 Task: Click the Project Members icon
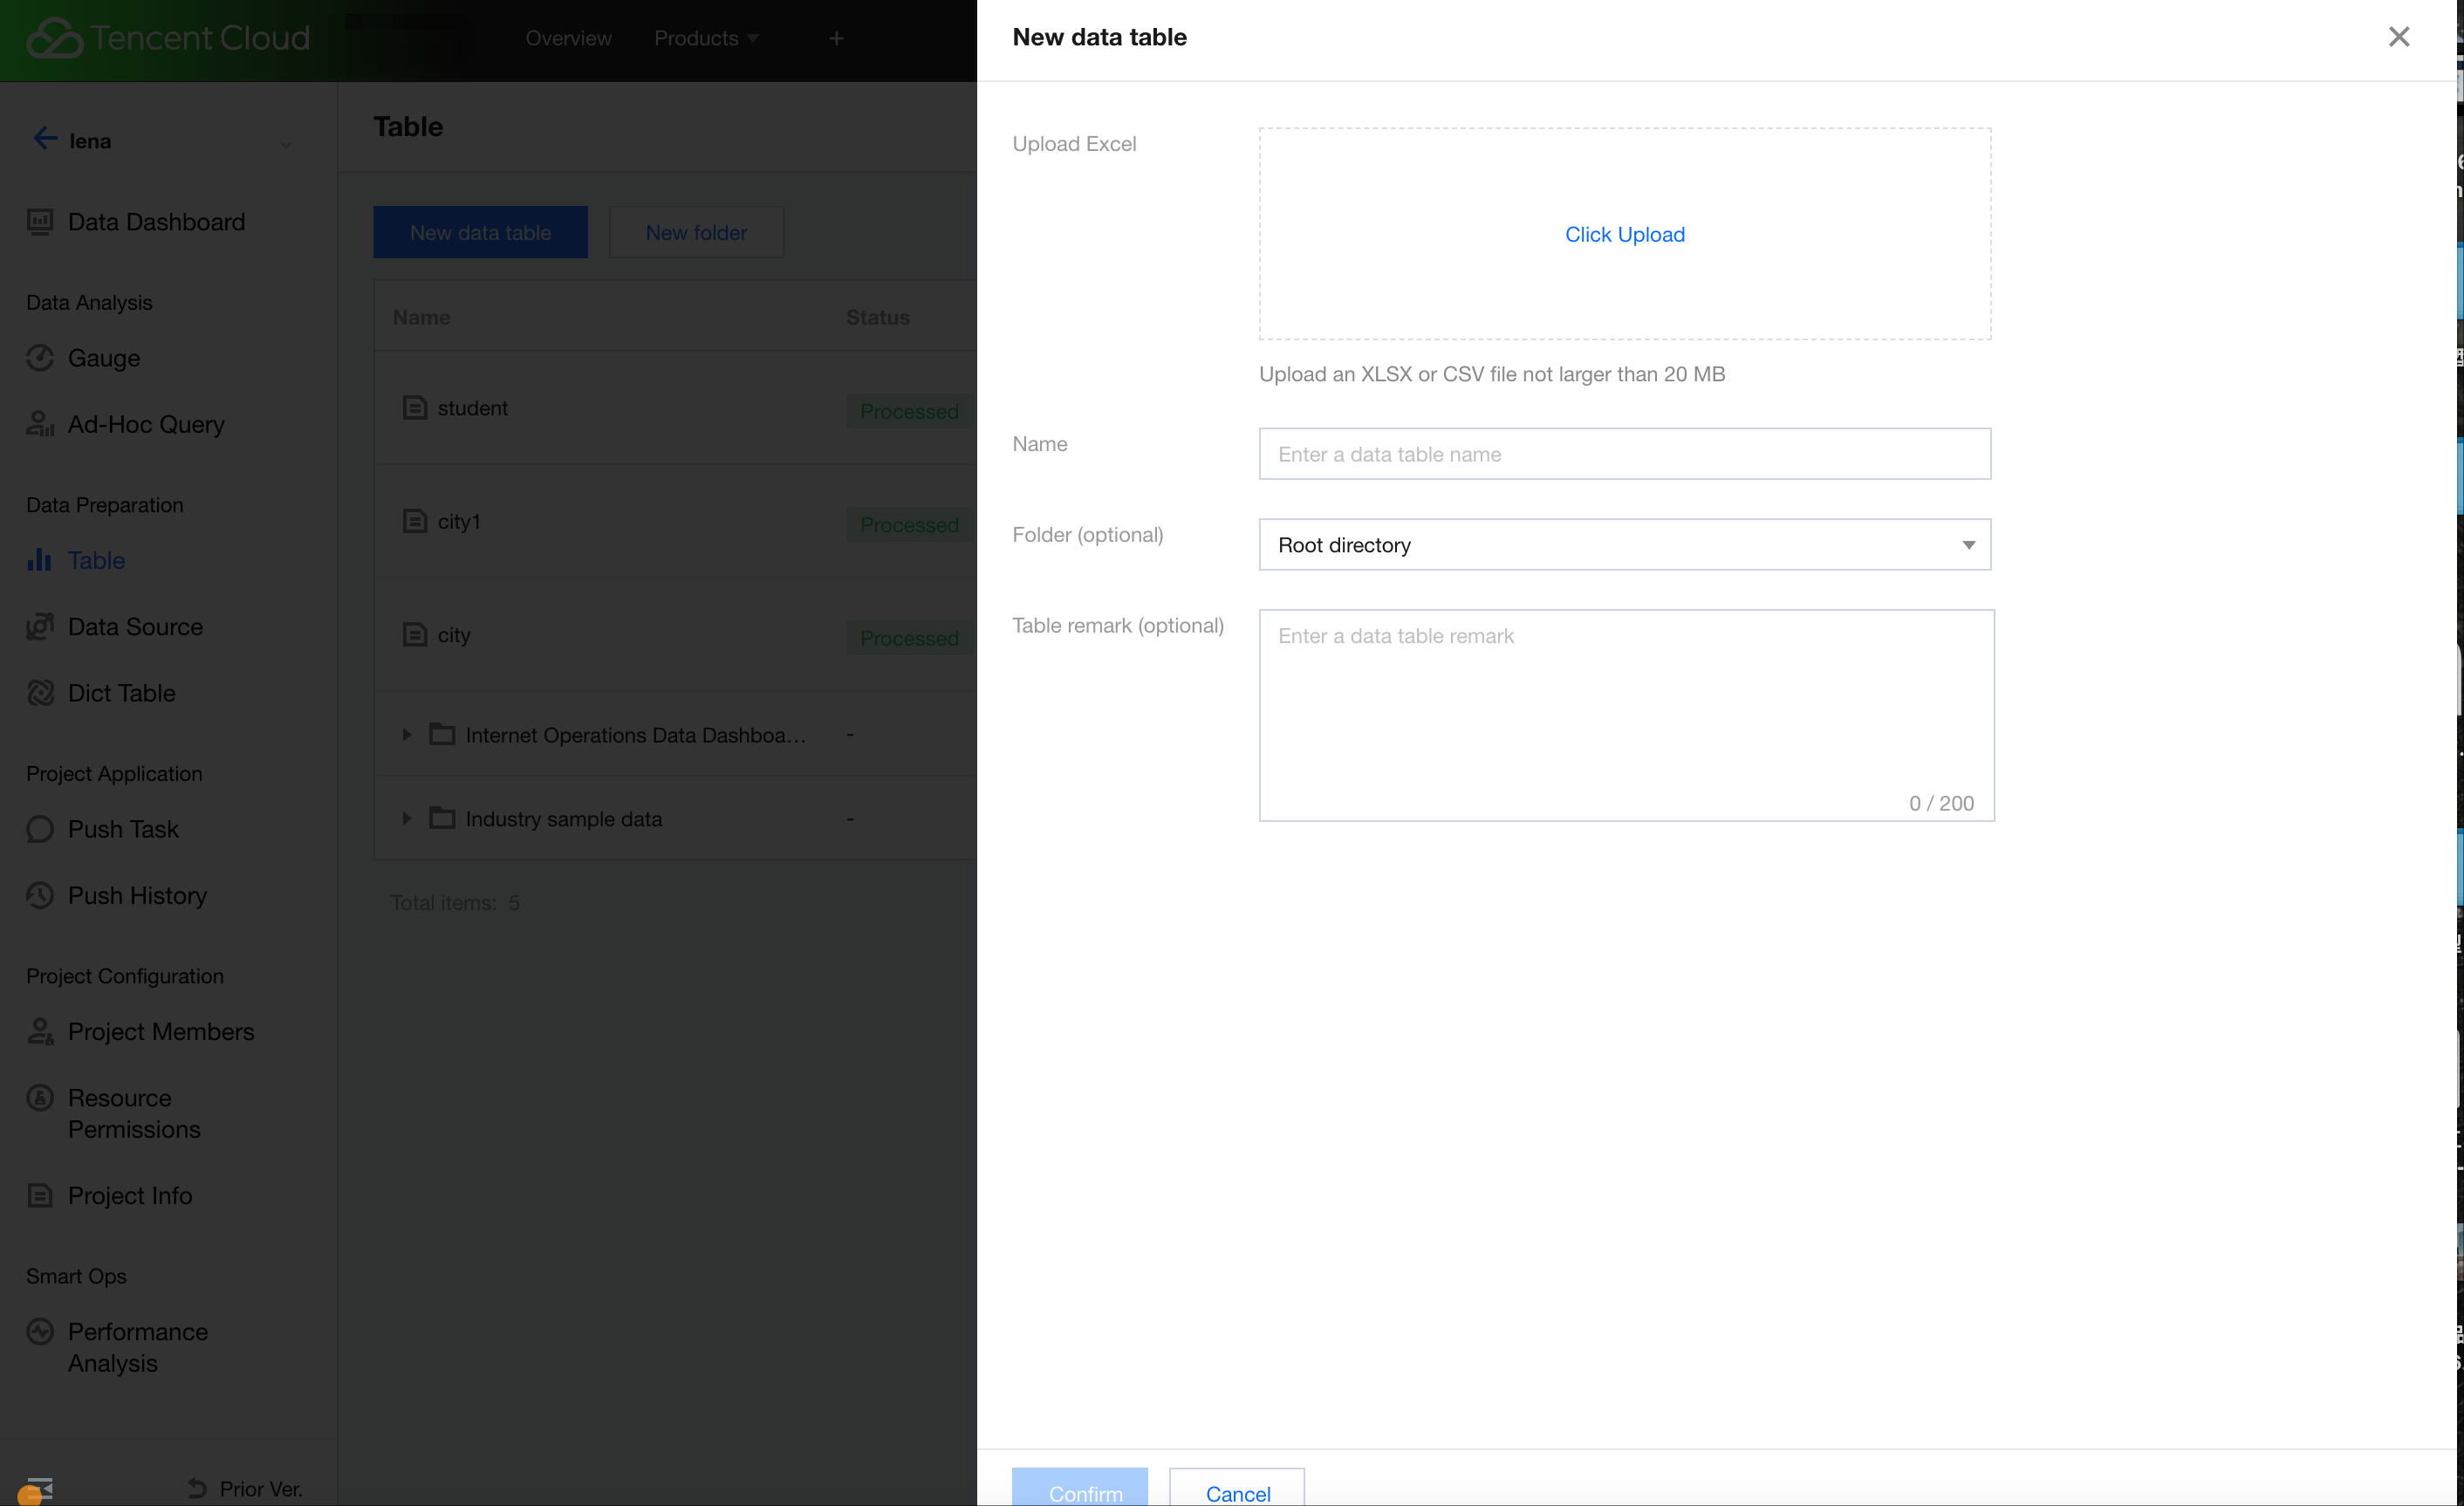pos(40,1031)
